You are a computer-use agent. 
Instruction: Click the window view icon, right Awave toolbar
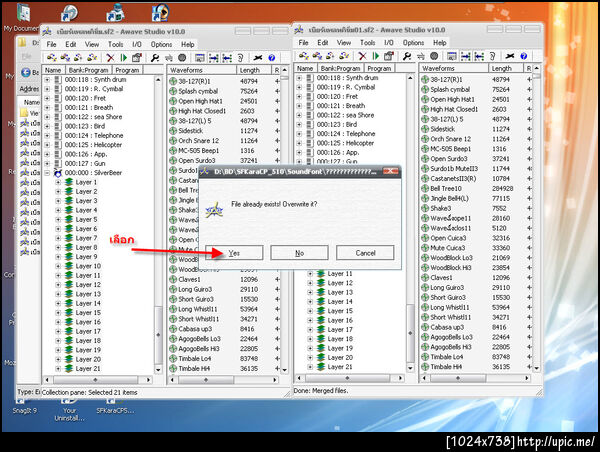[x=452, y=56]
